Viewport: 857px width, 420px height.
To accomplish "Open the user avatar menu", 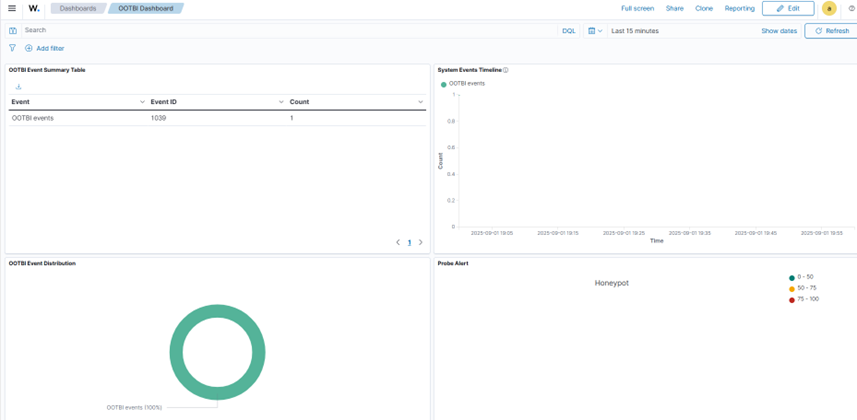I will (x=829, y=8).
